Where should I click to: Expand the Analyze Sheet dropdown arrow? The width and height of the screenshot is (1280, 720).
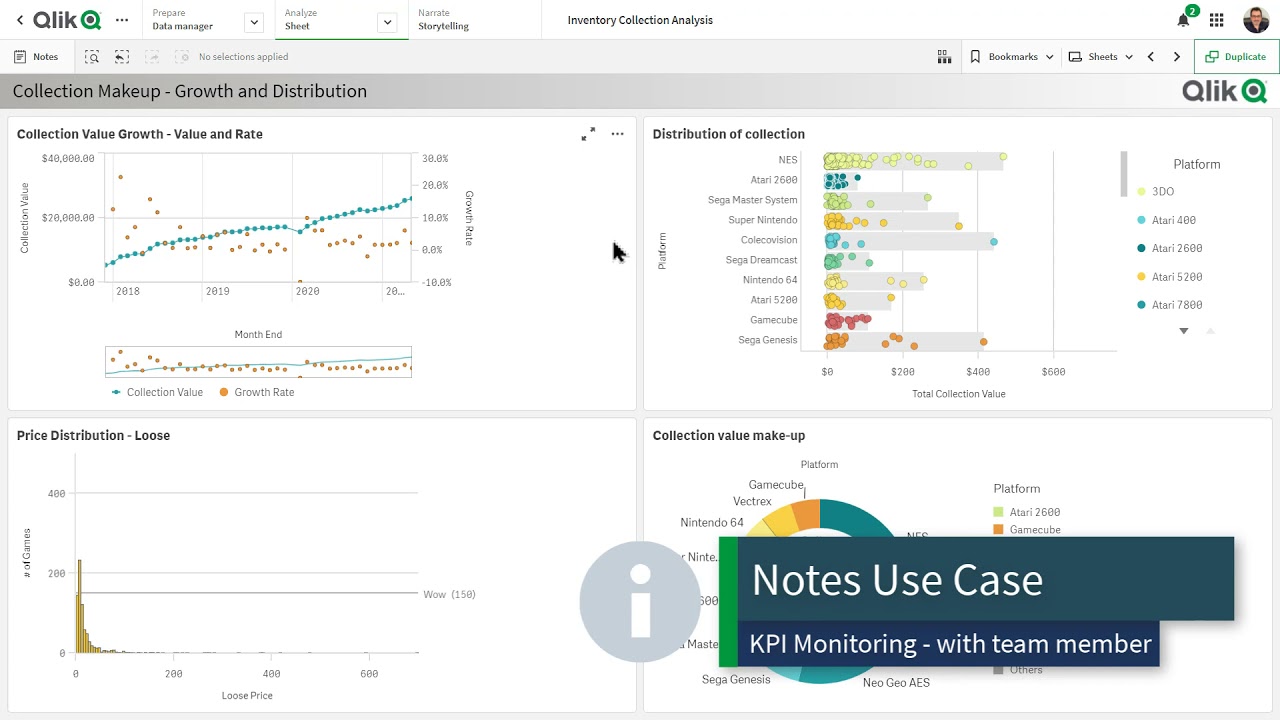[387, 21]
